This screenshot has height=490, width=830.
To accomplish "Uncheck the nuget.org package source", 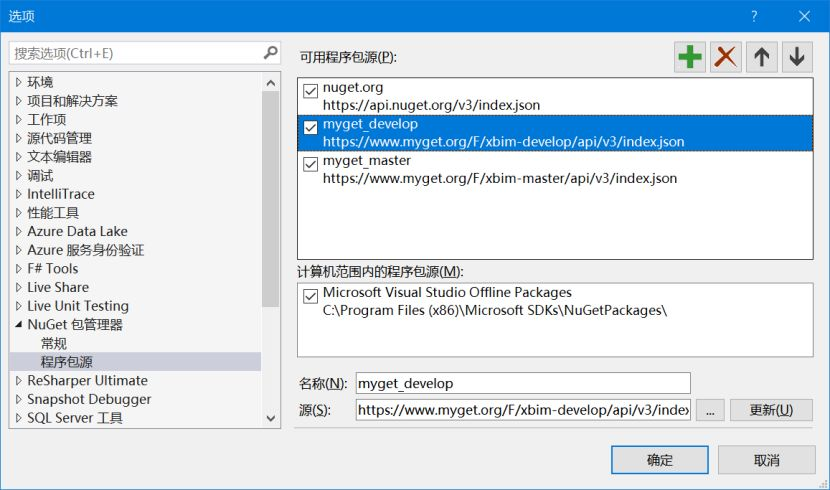I will pos(310,91).
